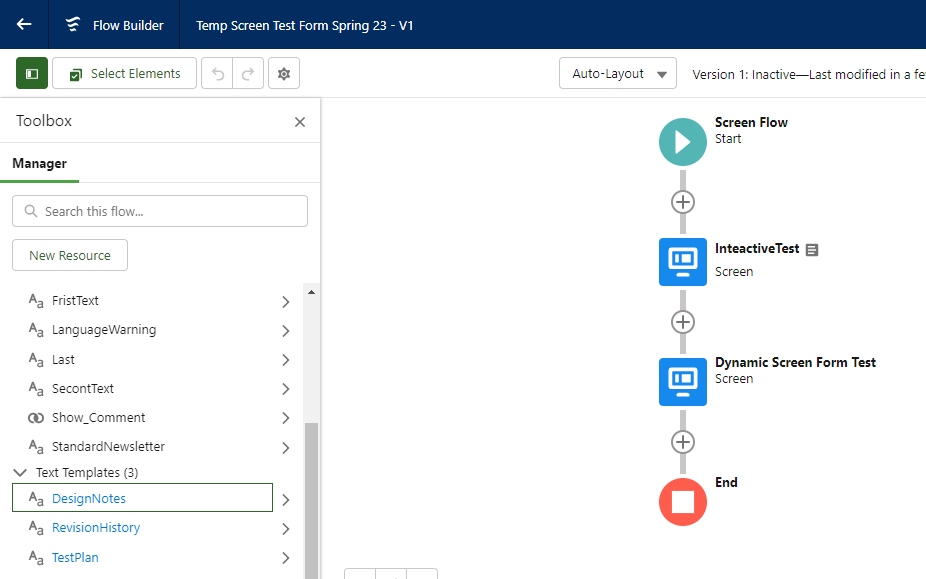Redo the last action
Viewport: 926px width, 579px height.
click(x=248, y=73)
